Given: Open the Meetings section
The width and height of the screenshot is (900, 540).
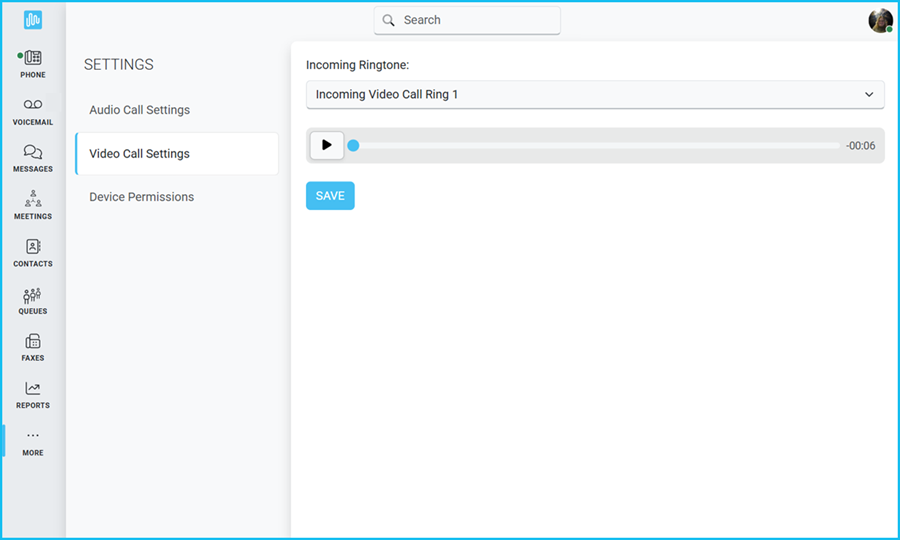Looking at the screenshot, I should click(33, 205).
